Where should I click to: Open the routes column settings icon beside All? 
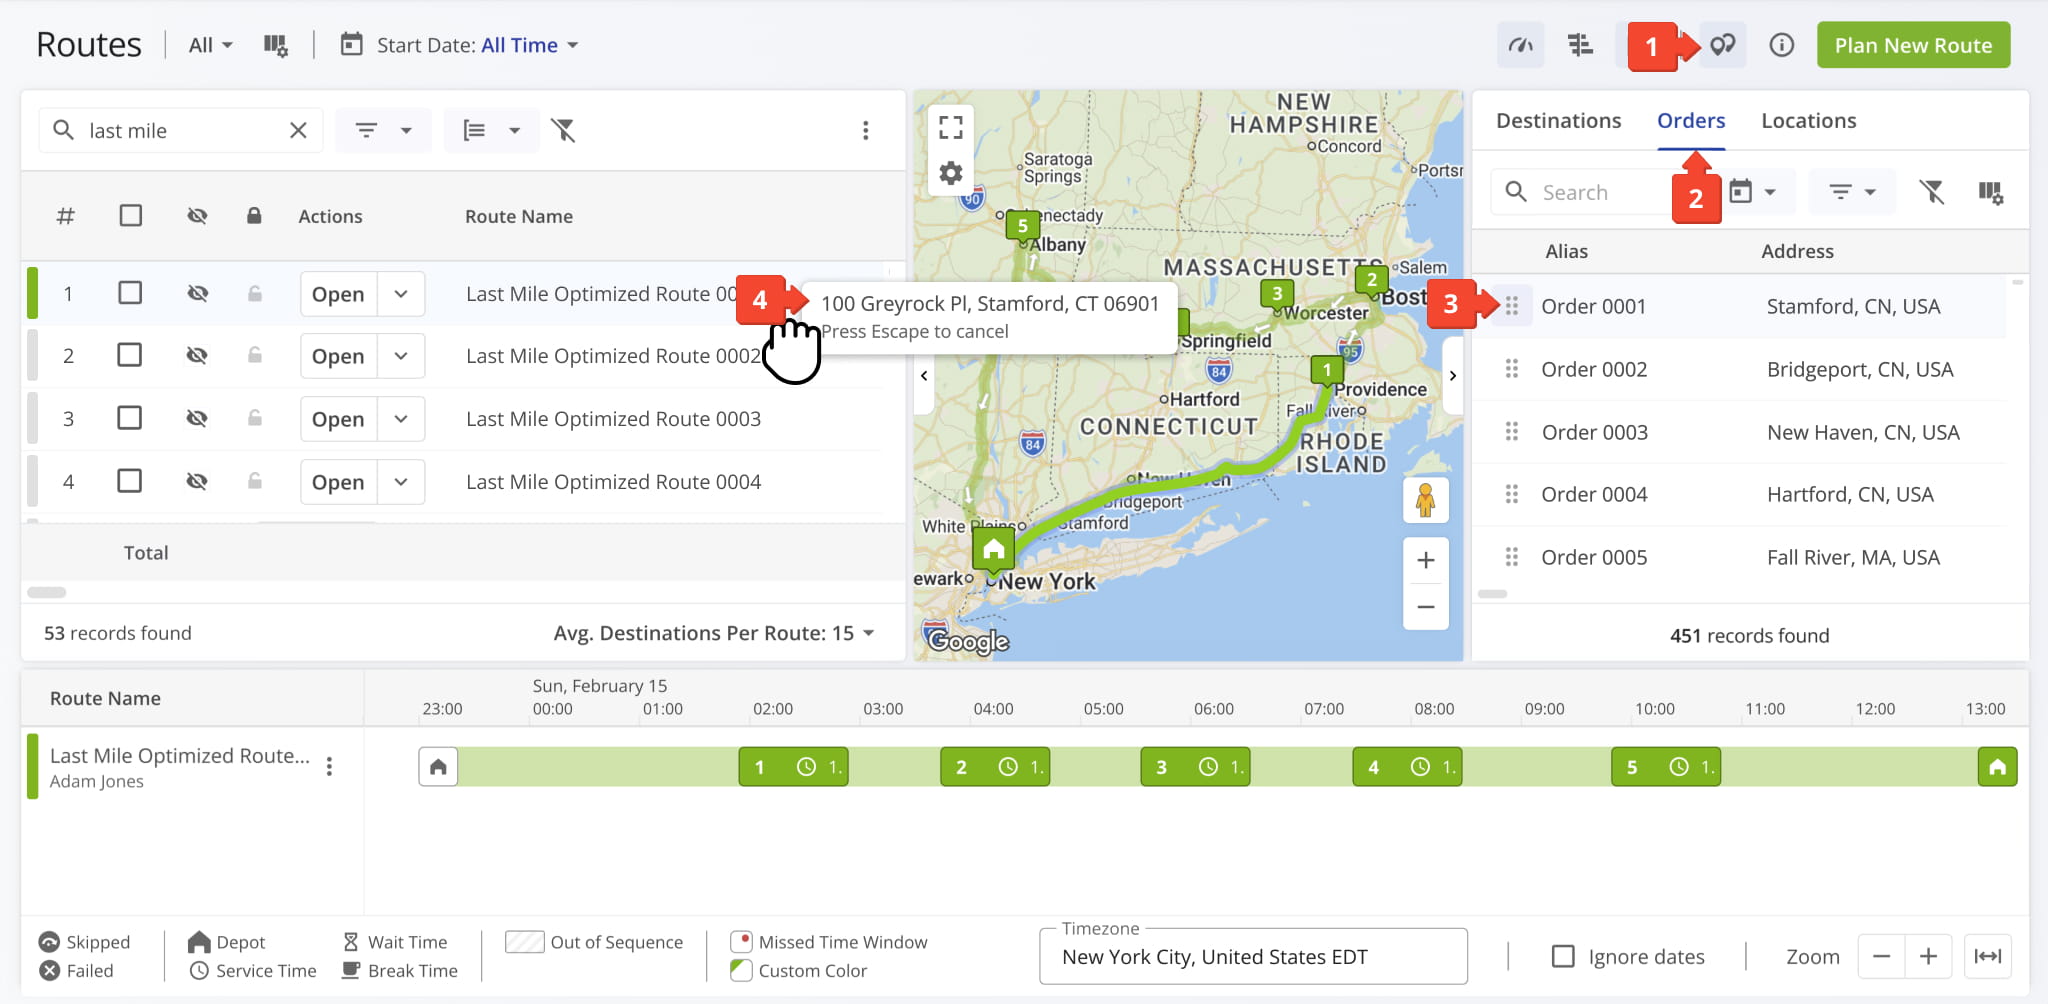(x=275, y=45)
